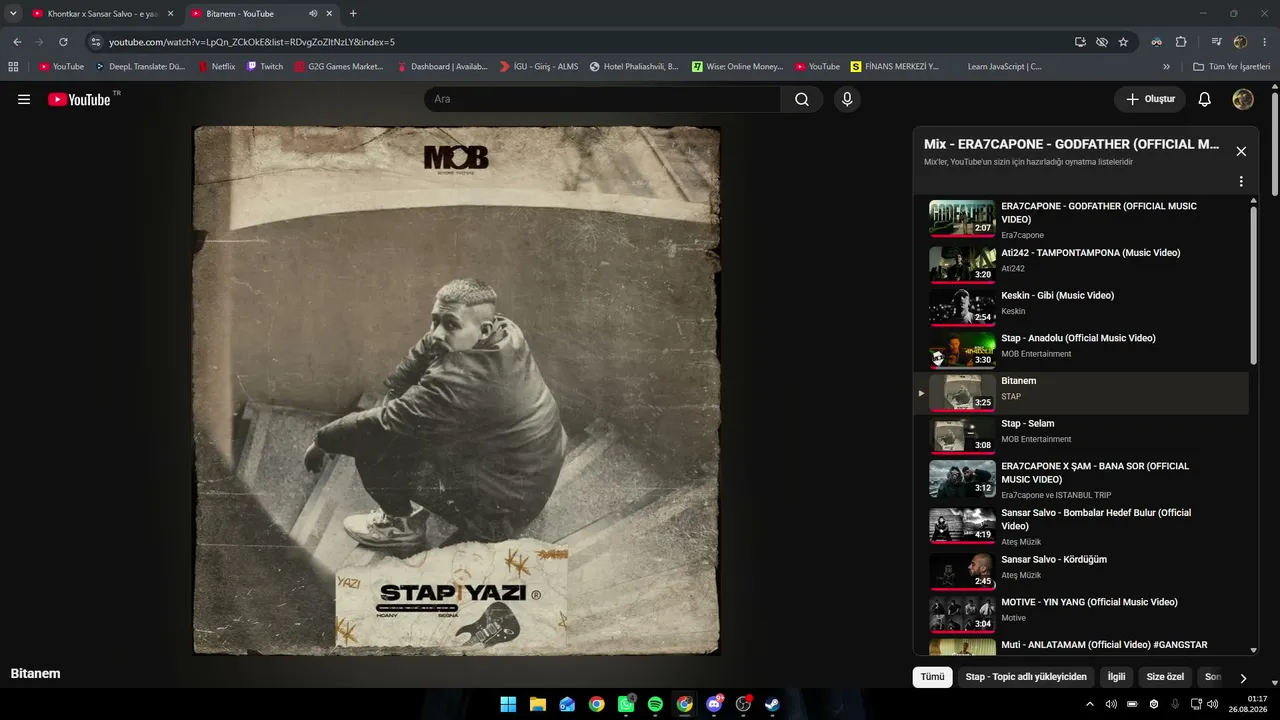Viewport: 1280px width, 720px height.
Task: Start voice search with the microphone
Action: point(847,99)
